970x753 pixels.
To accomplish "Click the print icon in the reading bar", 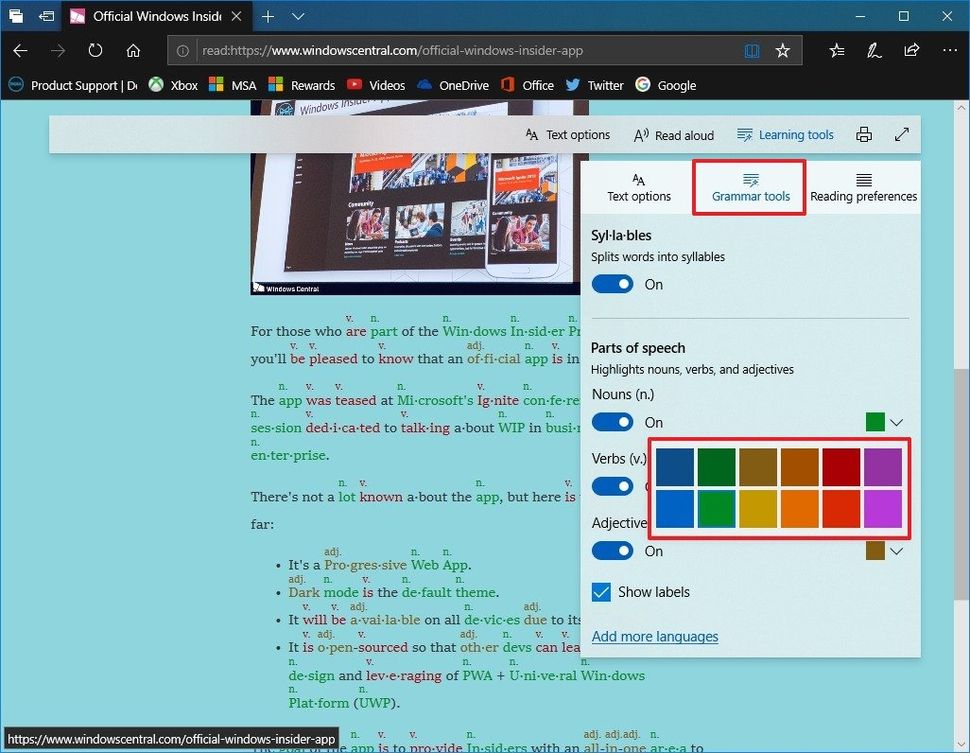I will tap(863, 134).
